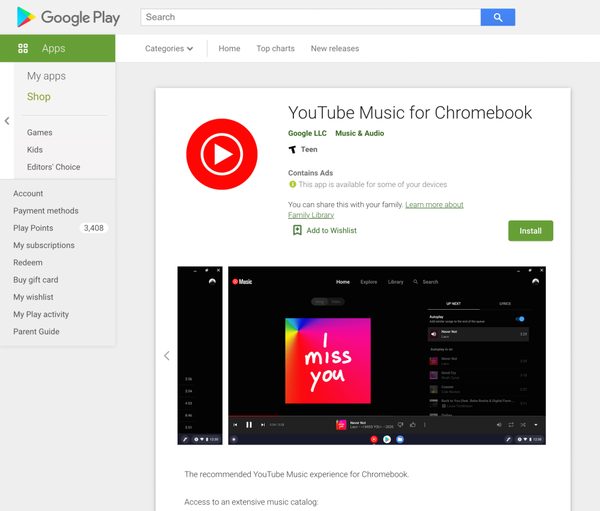The image size is (600, 511).
Task: Open Payment methods
Action: tap(46, 211)
